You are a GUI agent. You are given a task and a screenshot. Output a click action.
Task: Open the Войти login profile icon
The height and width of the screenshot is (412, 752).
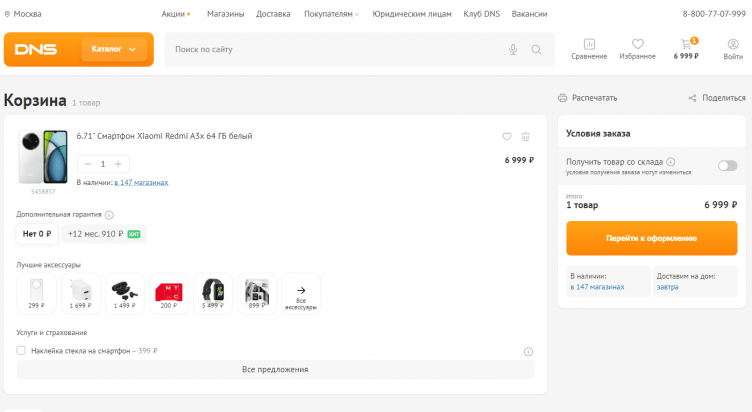733,45
